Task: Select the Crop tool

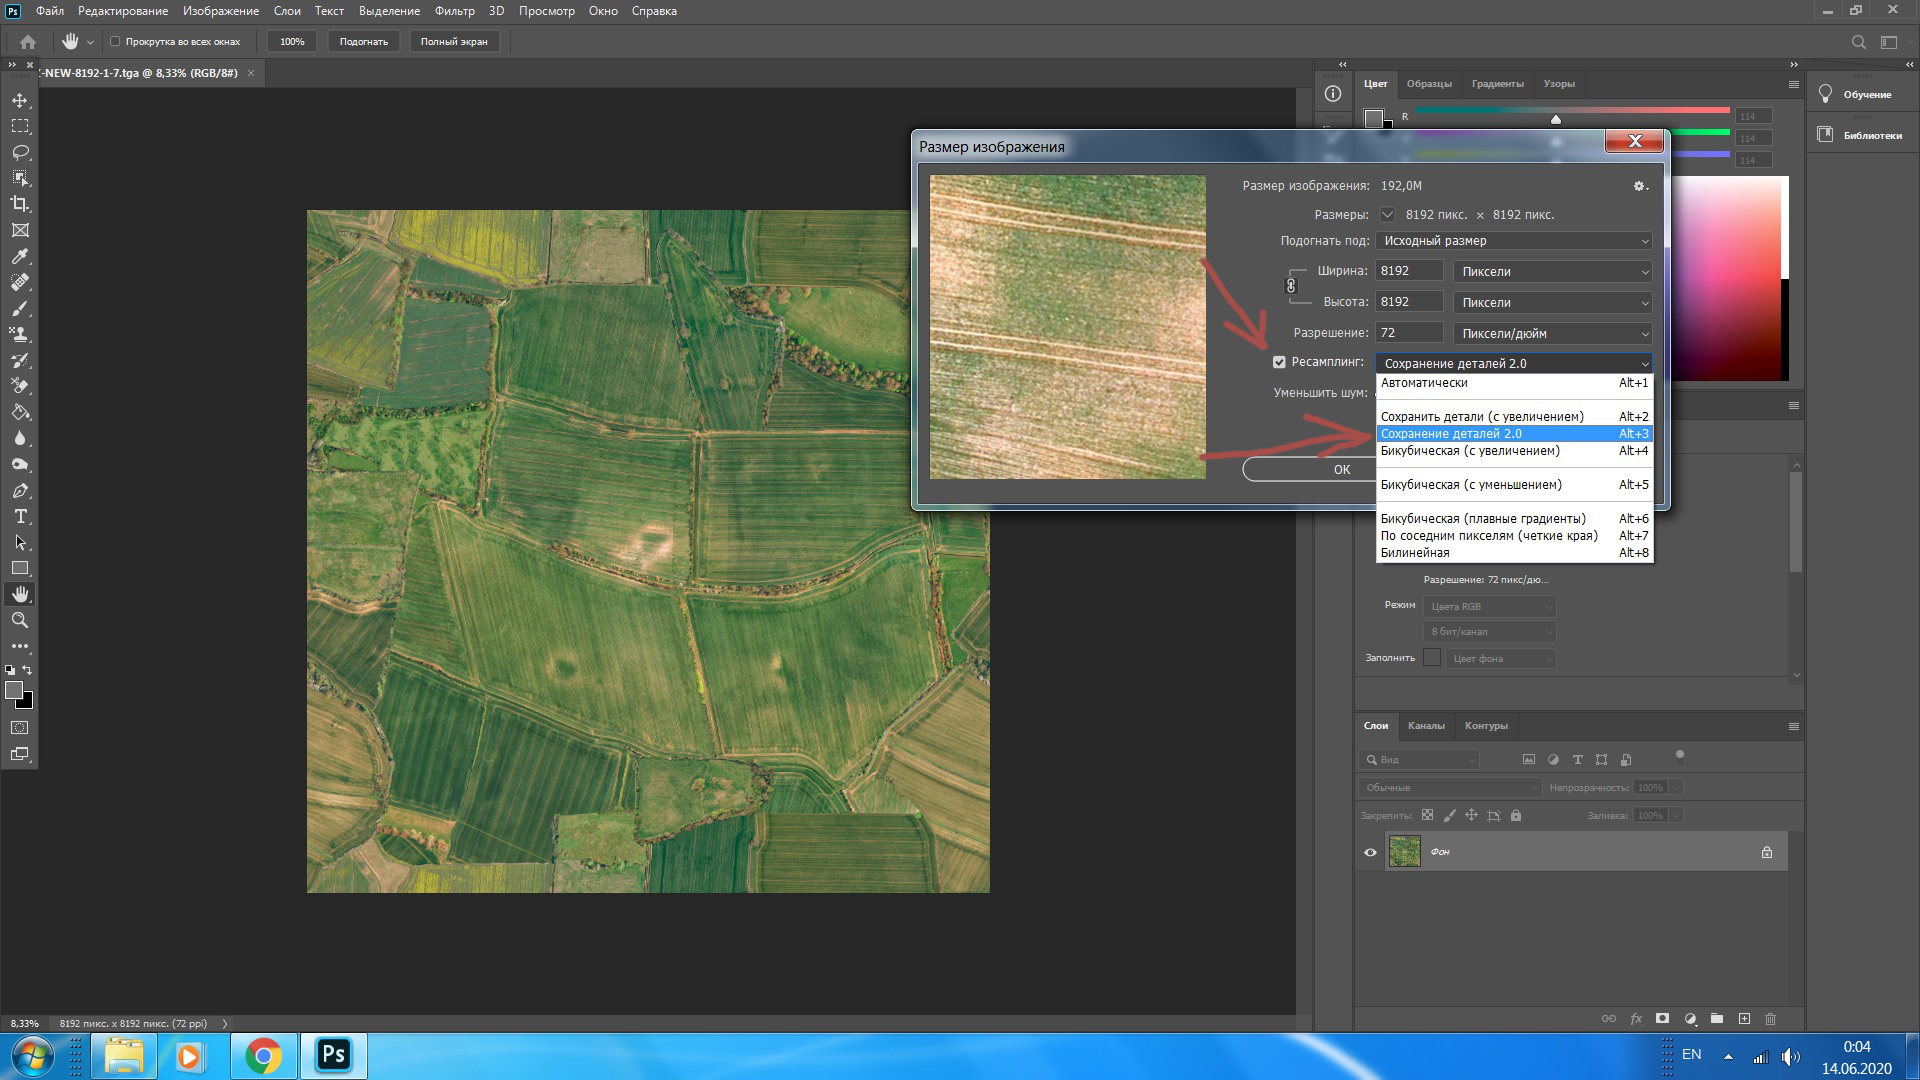Action: point(20,204)
